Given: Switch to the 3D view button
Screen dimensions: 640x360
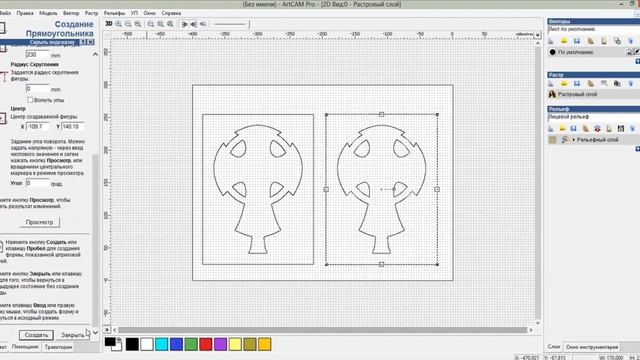Looking at the screenshot, I should click(x=109, y=24).
